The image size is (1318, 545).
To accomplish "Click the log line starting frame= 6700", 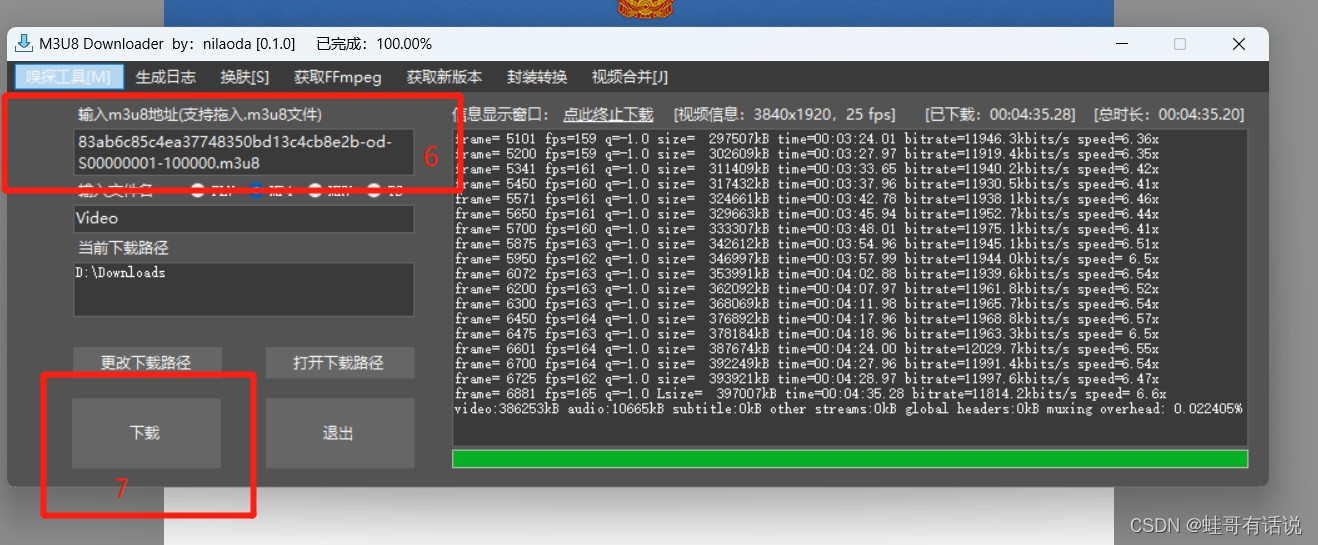I will click(x=807, y=364).
